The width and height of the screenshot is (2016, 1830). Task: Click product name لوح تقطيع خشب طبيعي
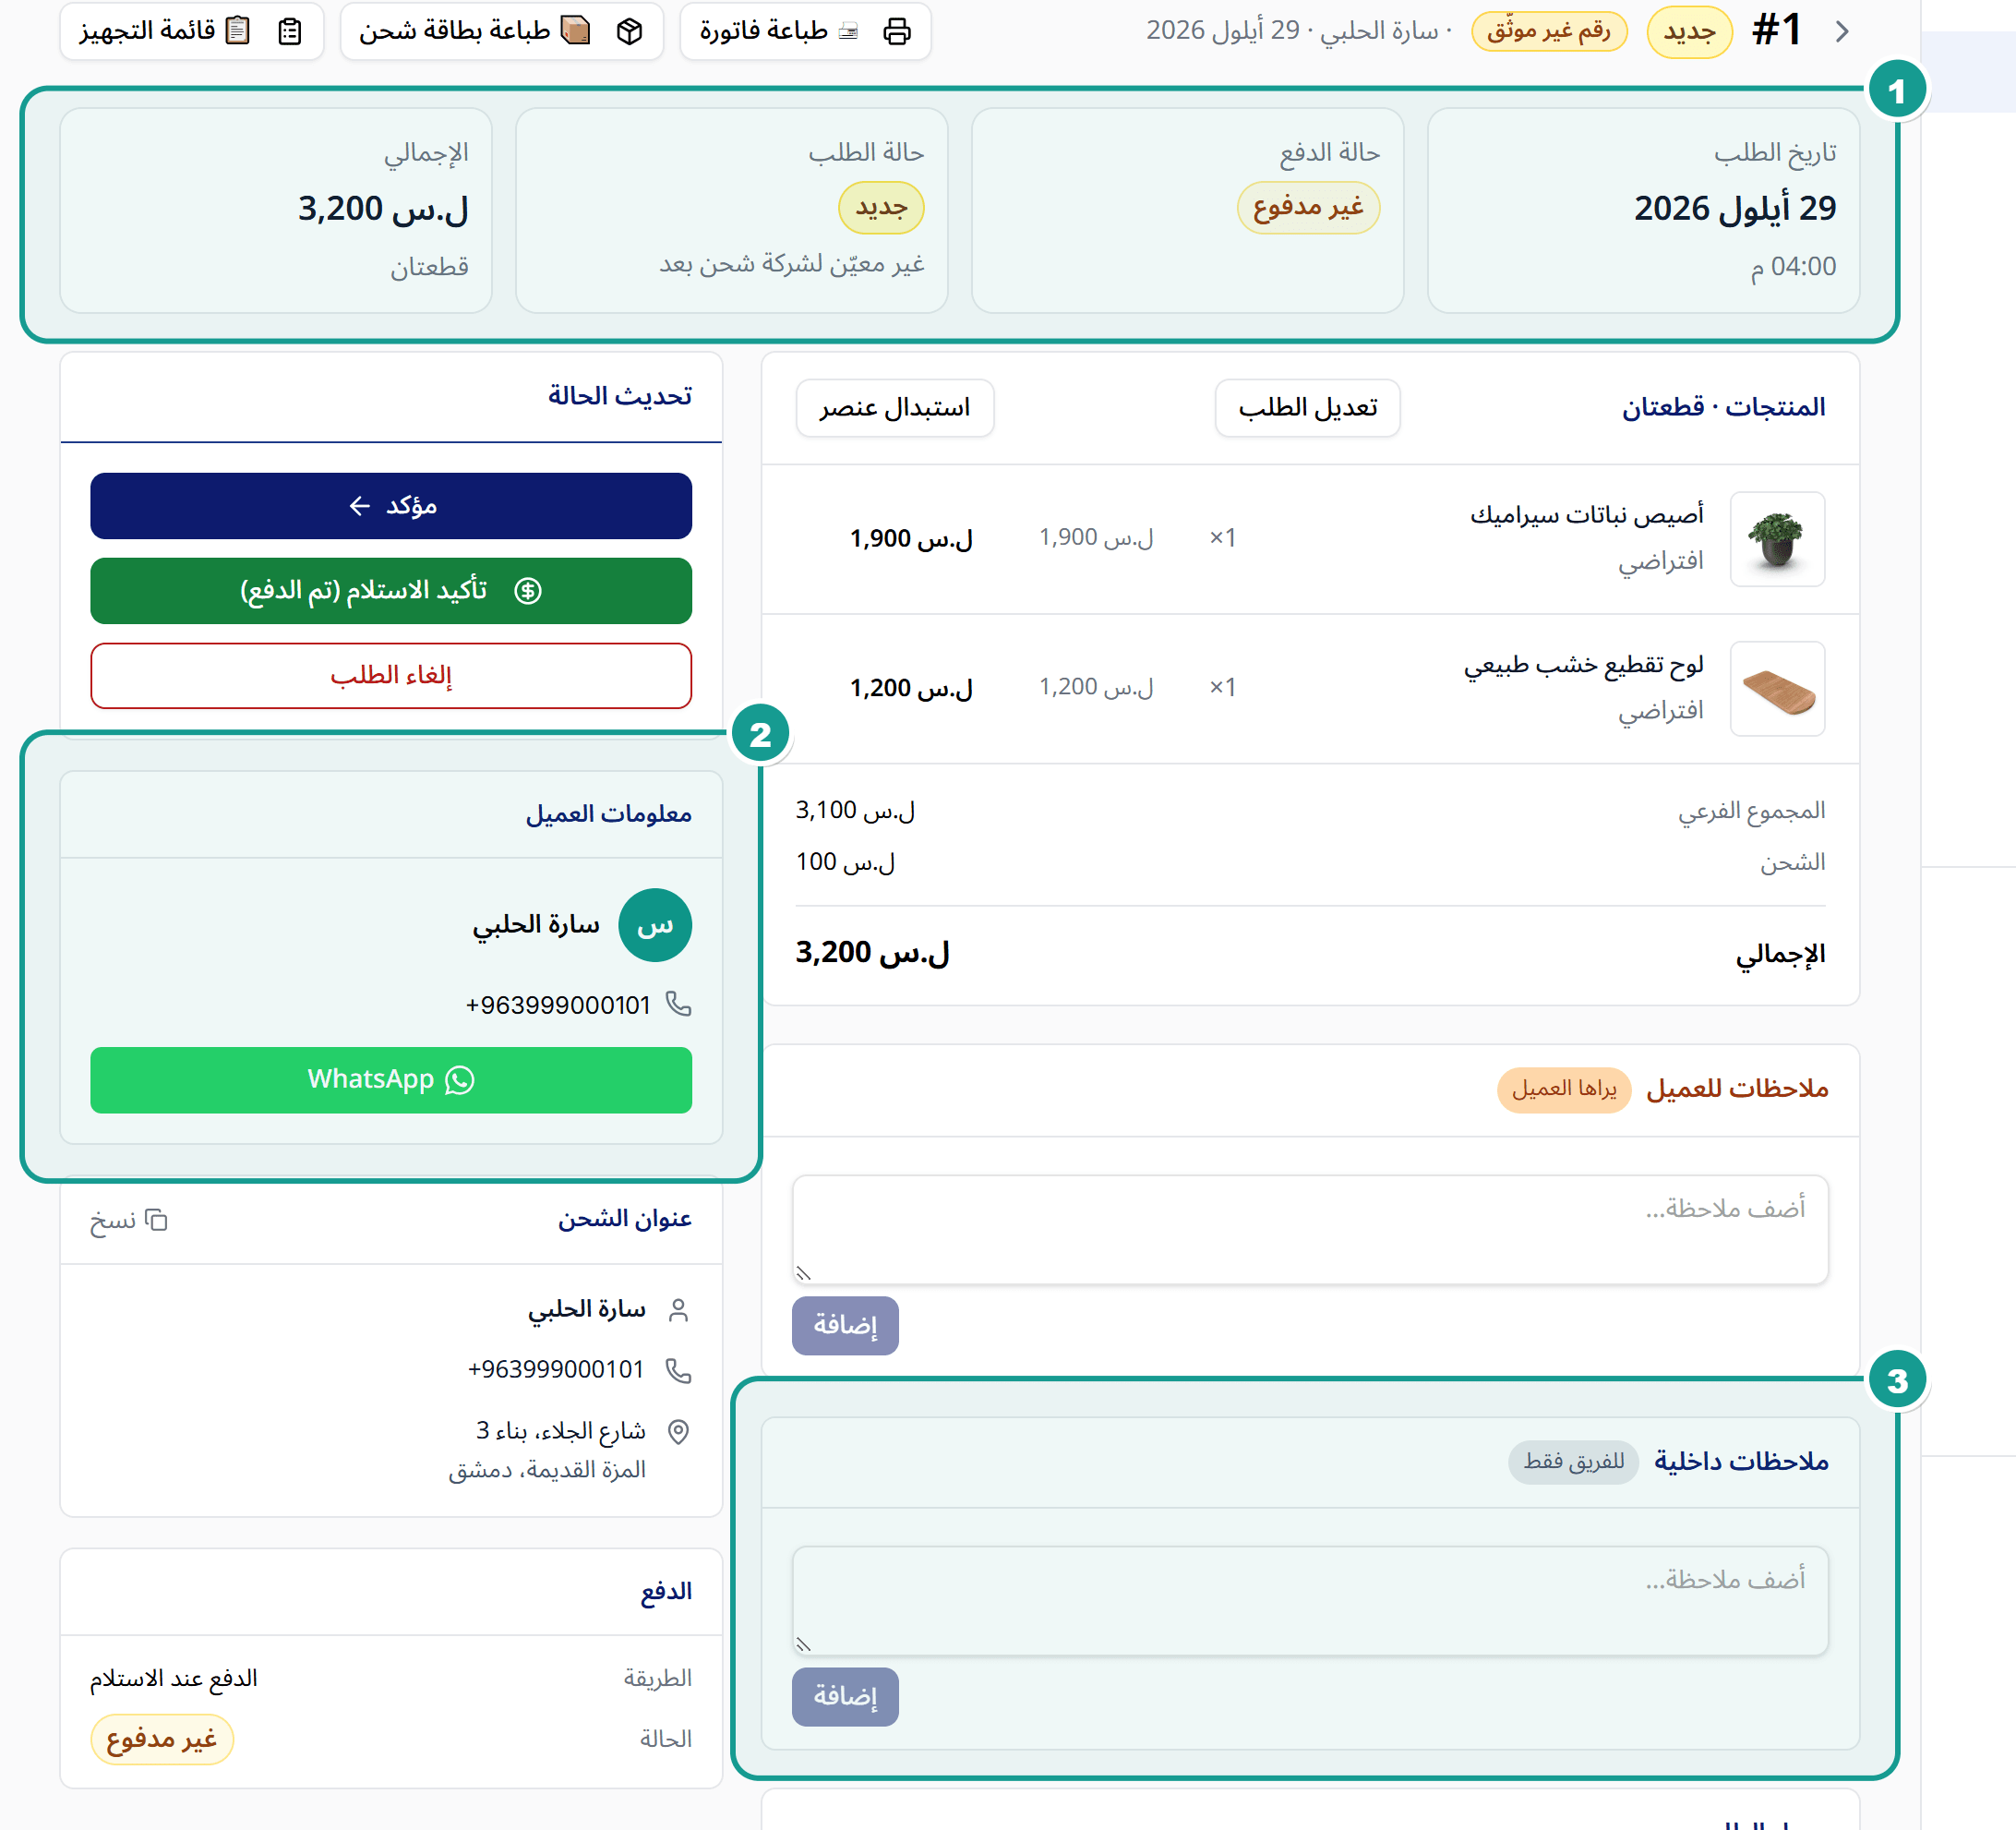(x=1584, y=665)
